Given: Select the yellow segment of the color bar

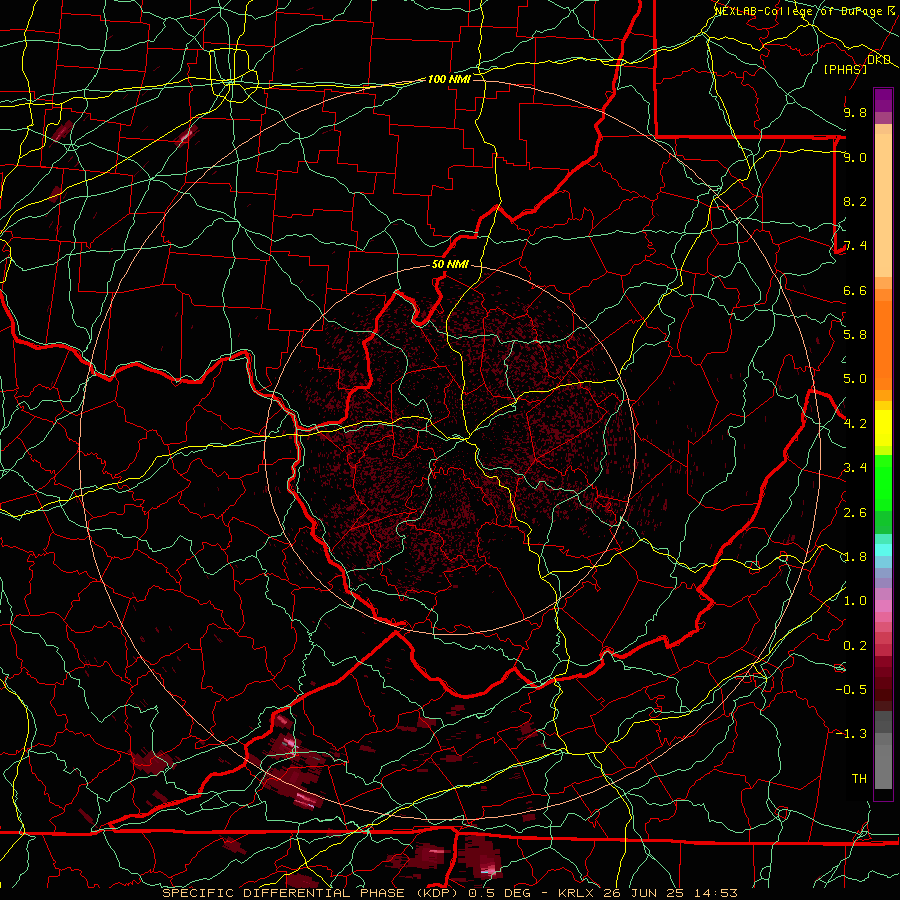Looking at the screenshot, I should [x=883, y=428].
